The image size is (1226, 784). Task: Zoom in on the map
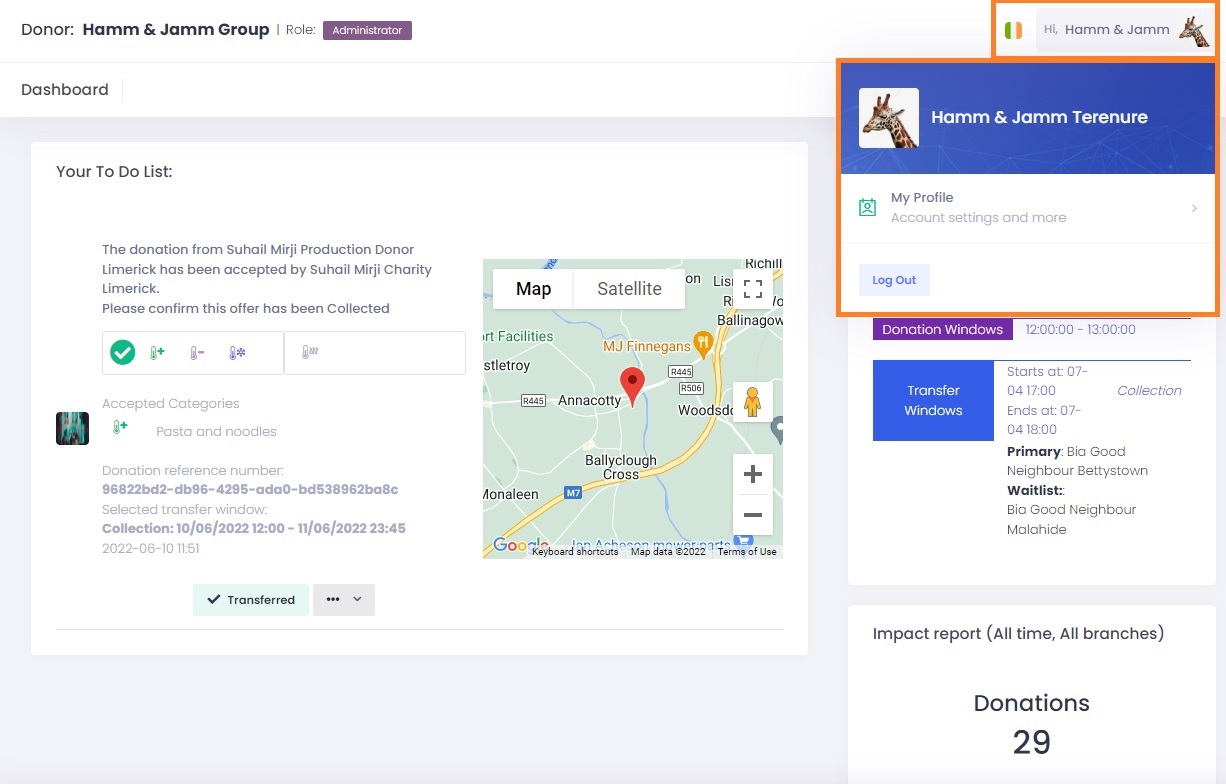coord(753,474)
